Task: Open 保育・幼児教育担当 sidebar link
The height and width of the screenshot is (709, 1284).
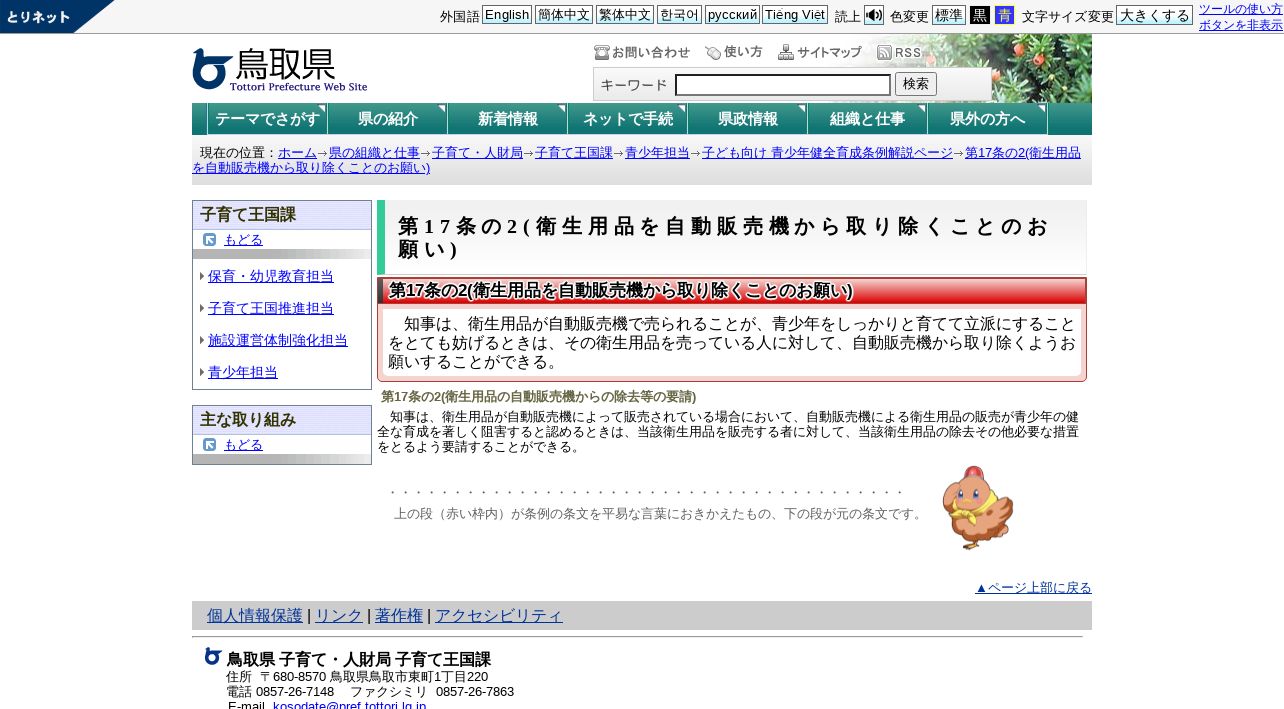Action: click(x=271, y=277)
